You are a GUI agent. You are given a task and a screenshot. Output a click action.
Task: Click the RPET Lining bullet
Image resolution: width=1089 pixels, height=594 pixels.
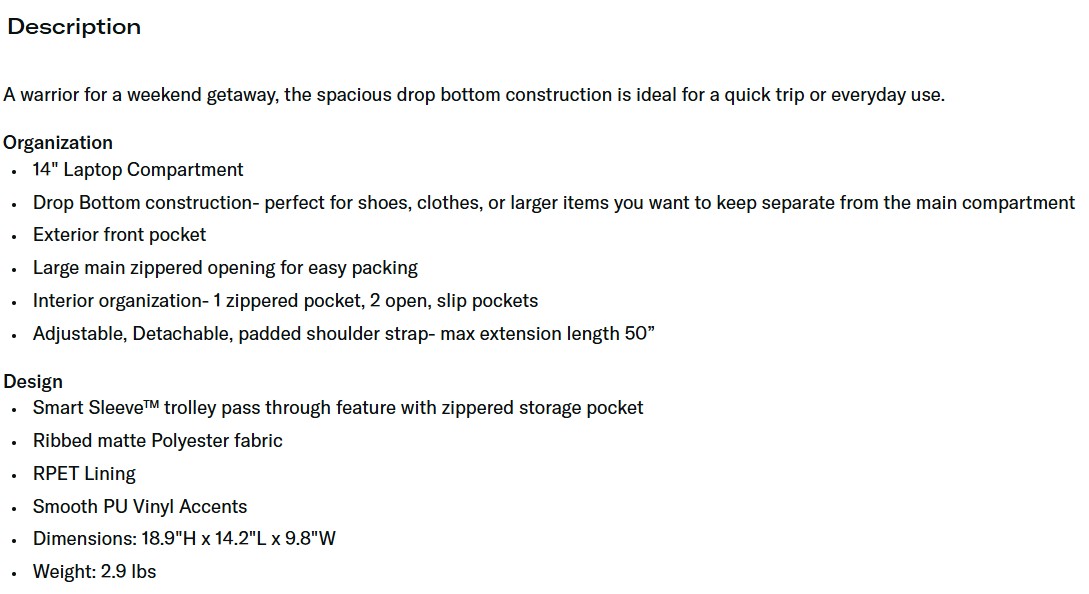tap(84, 474)
